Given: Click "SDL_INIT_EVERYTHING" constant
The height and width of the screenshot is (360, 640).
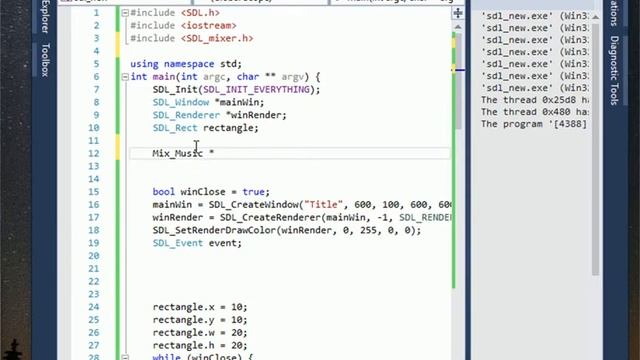Looking at the screenshot, I should [x=256, y=89].
